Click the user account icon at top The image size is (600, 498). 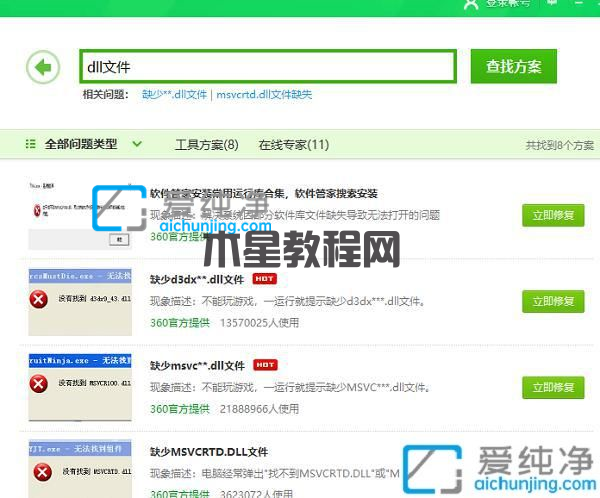pyautogui.click(x=471, y=5)
